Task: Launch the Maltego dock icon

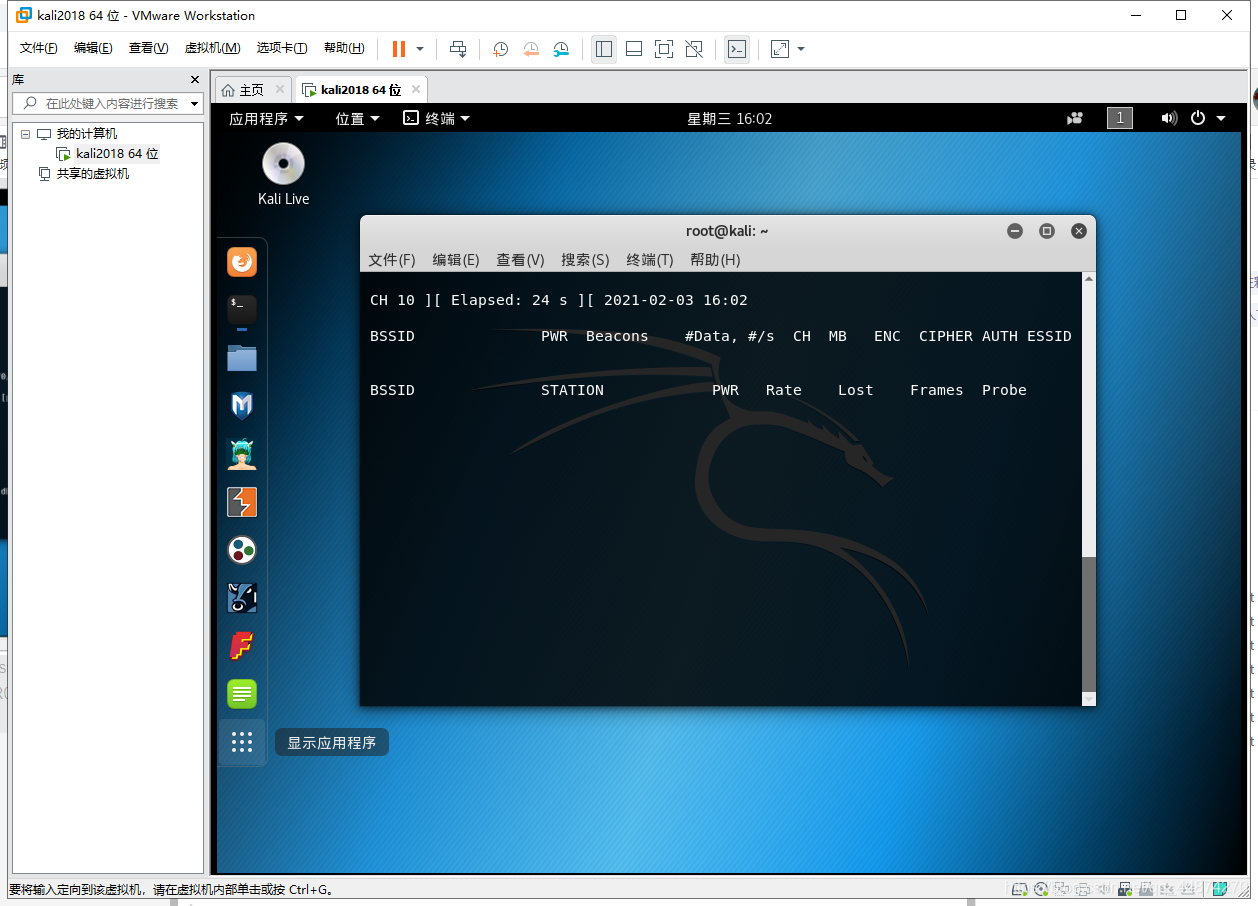Action: 242,598
